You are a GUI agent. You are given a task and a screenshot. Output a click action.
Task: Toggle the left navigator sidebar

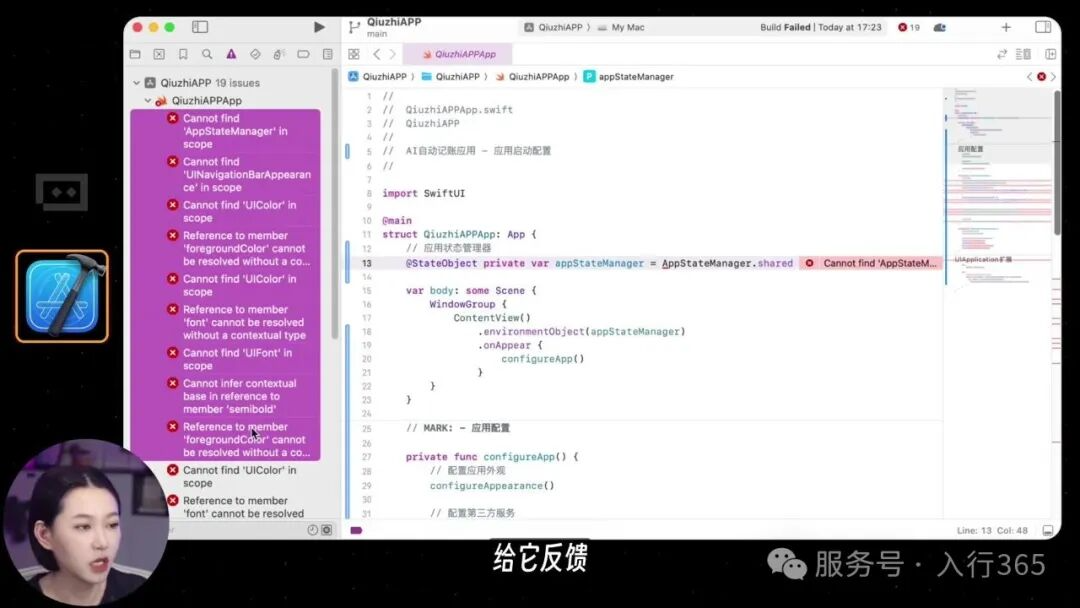point(200,27)
